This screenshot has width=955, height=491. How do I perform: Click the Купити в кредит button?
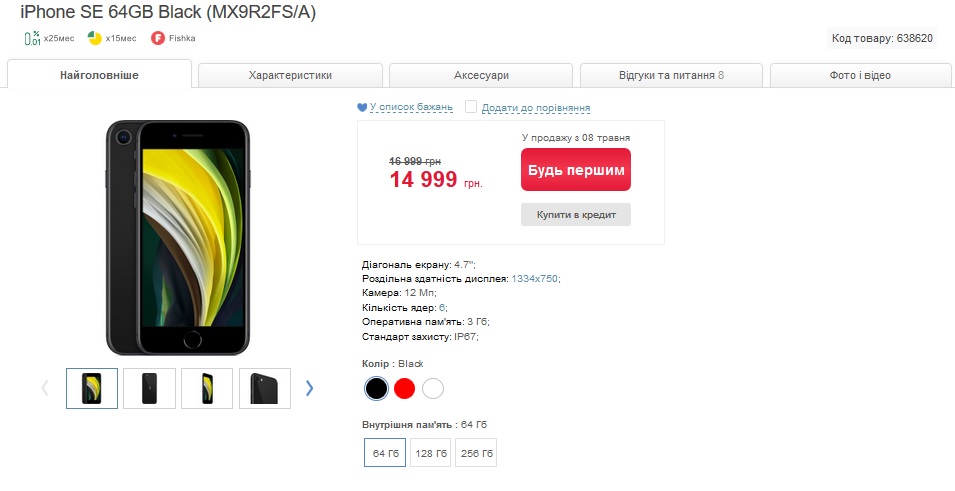[x=576, y=215]
